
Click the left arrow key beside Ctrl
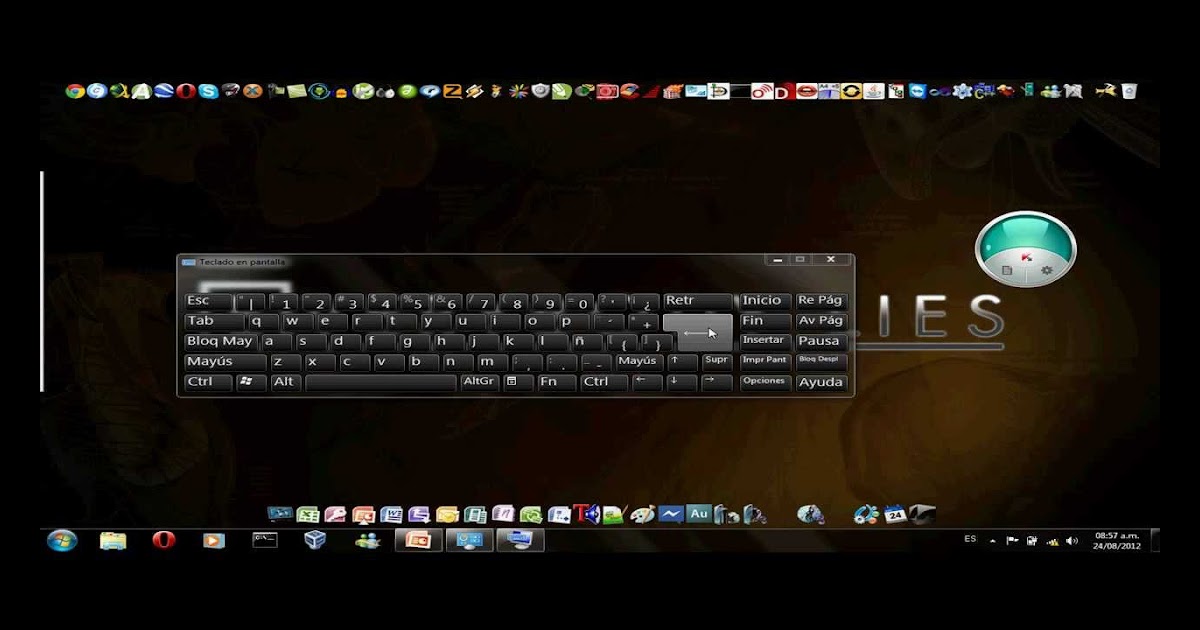(x=647, y=382)
